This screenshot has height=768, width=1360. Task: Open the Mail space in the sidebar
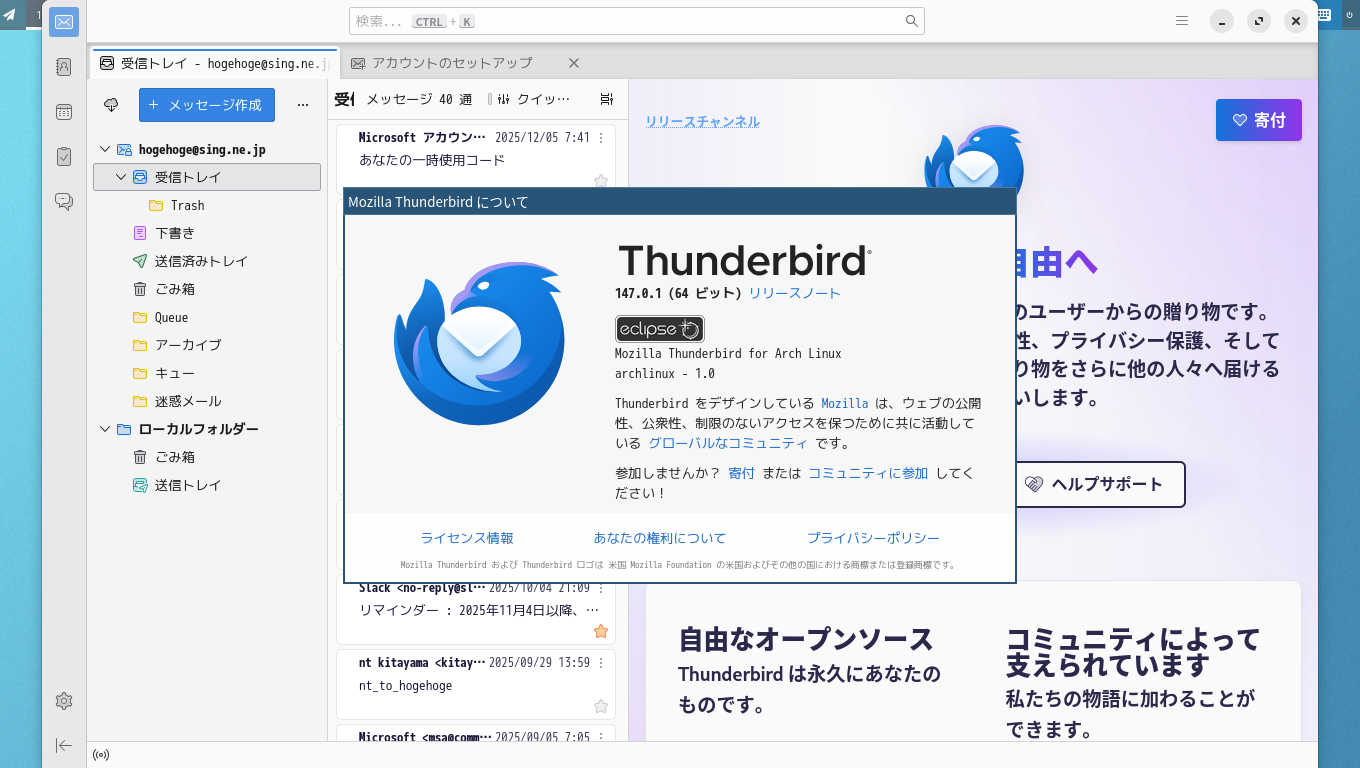tap(64, 22)
